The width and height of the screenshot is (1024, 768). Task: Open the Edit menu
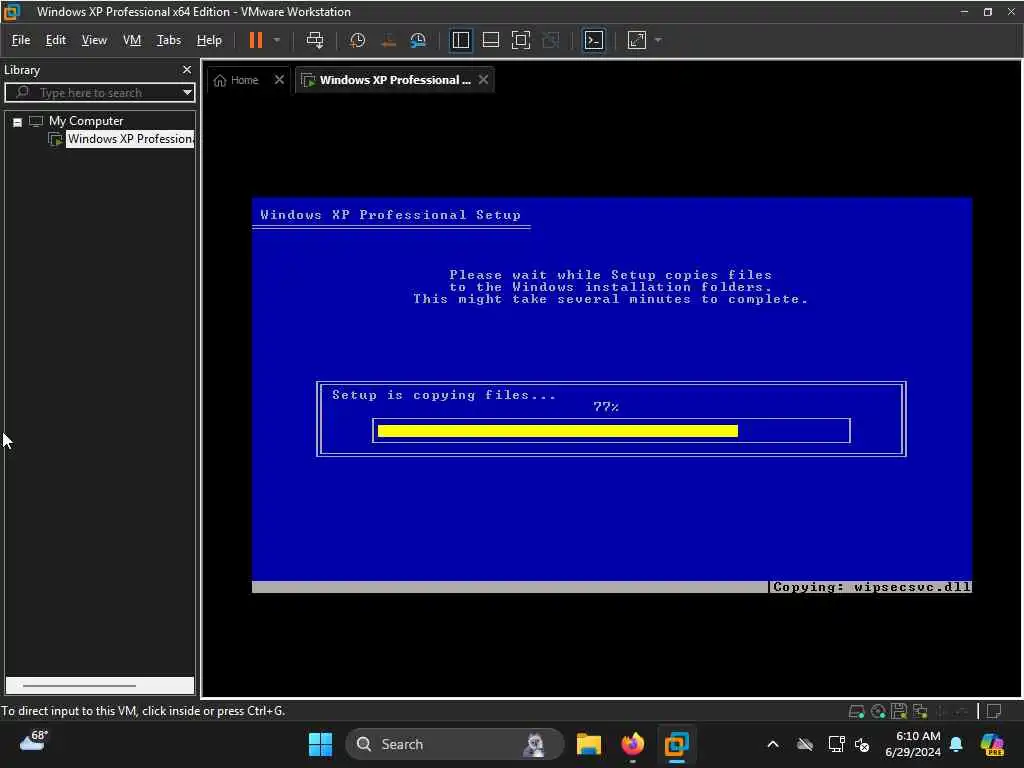(x=56, y=40)
